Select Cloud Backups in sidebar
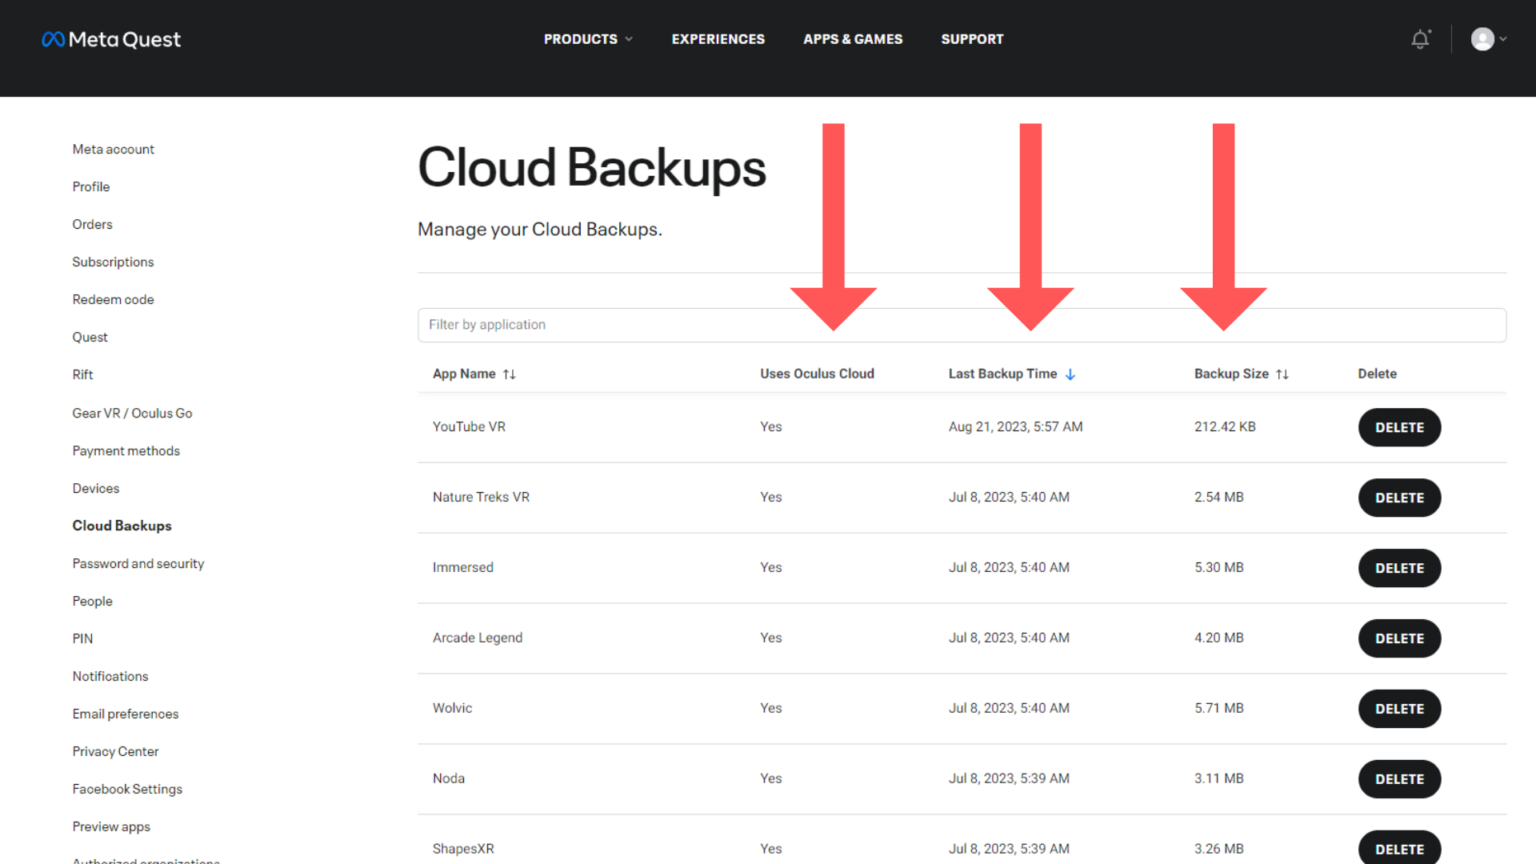 pos(122,526)
